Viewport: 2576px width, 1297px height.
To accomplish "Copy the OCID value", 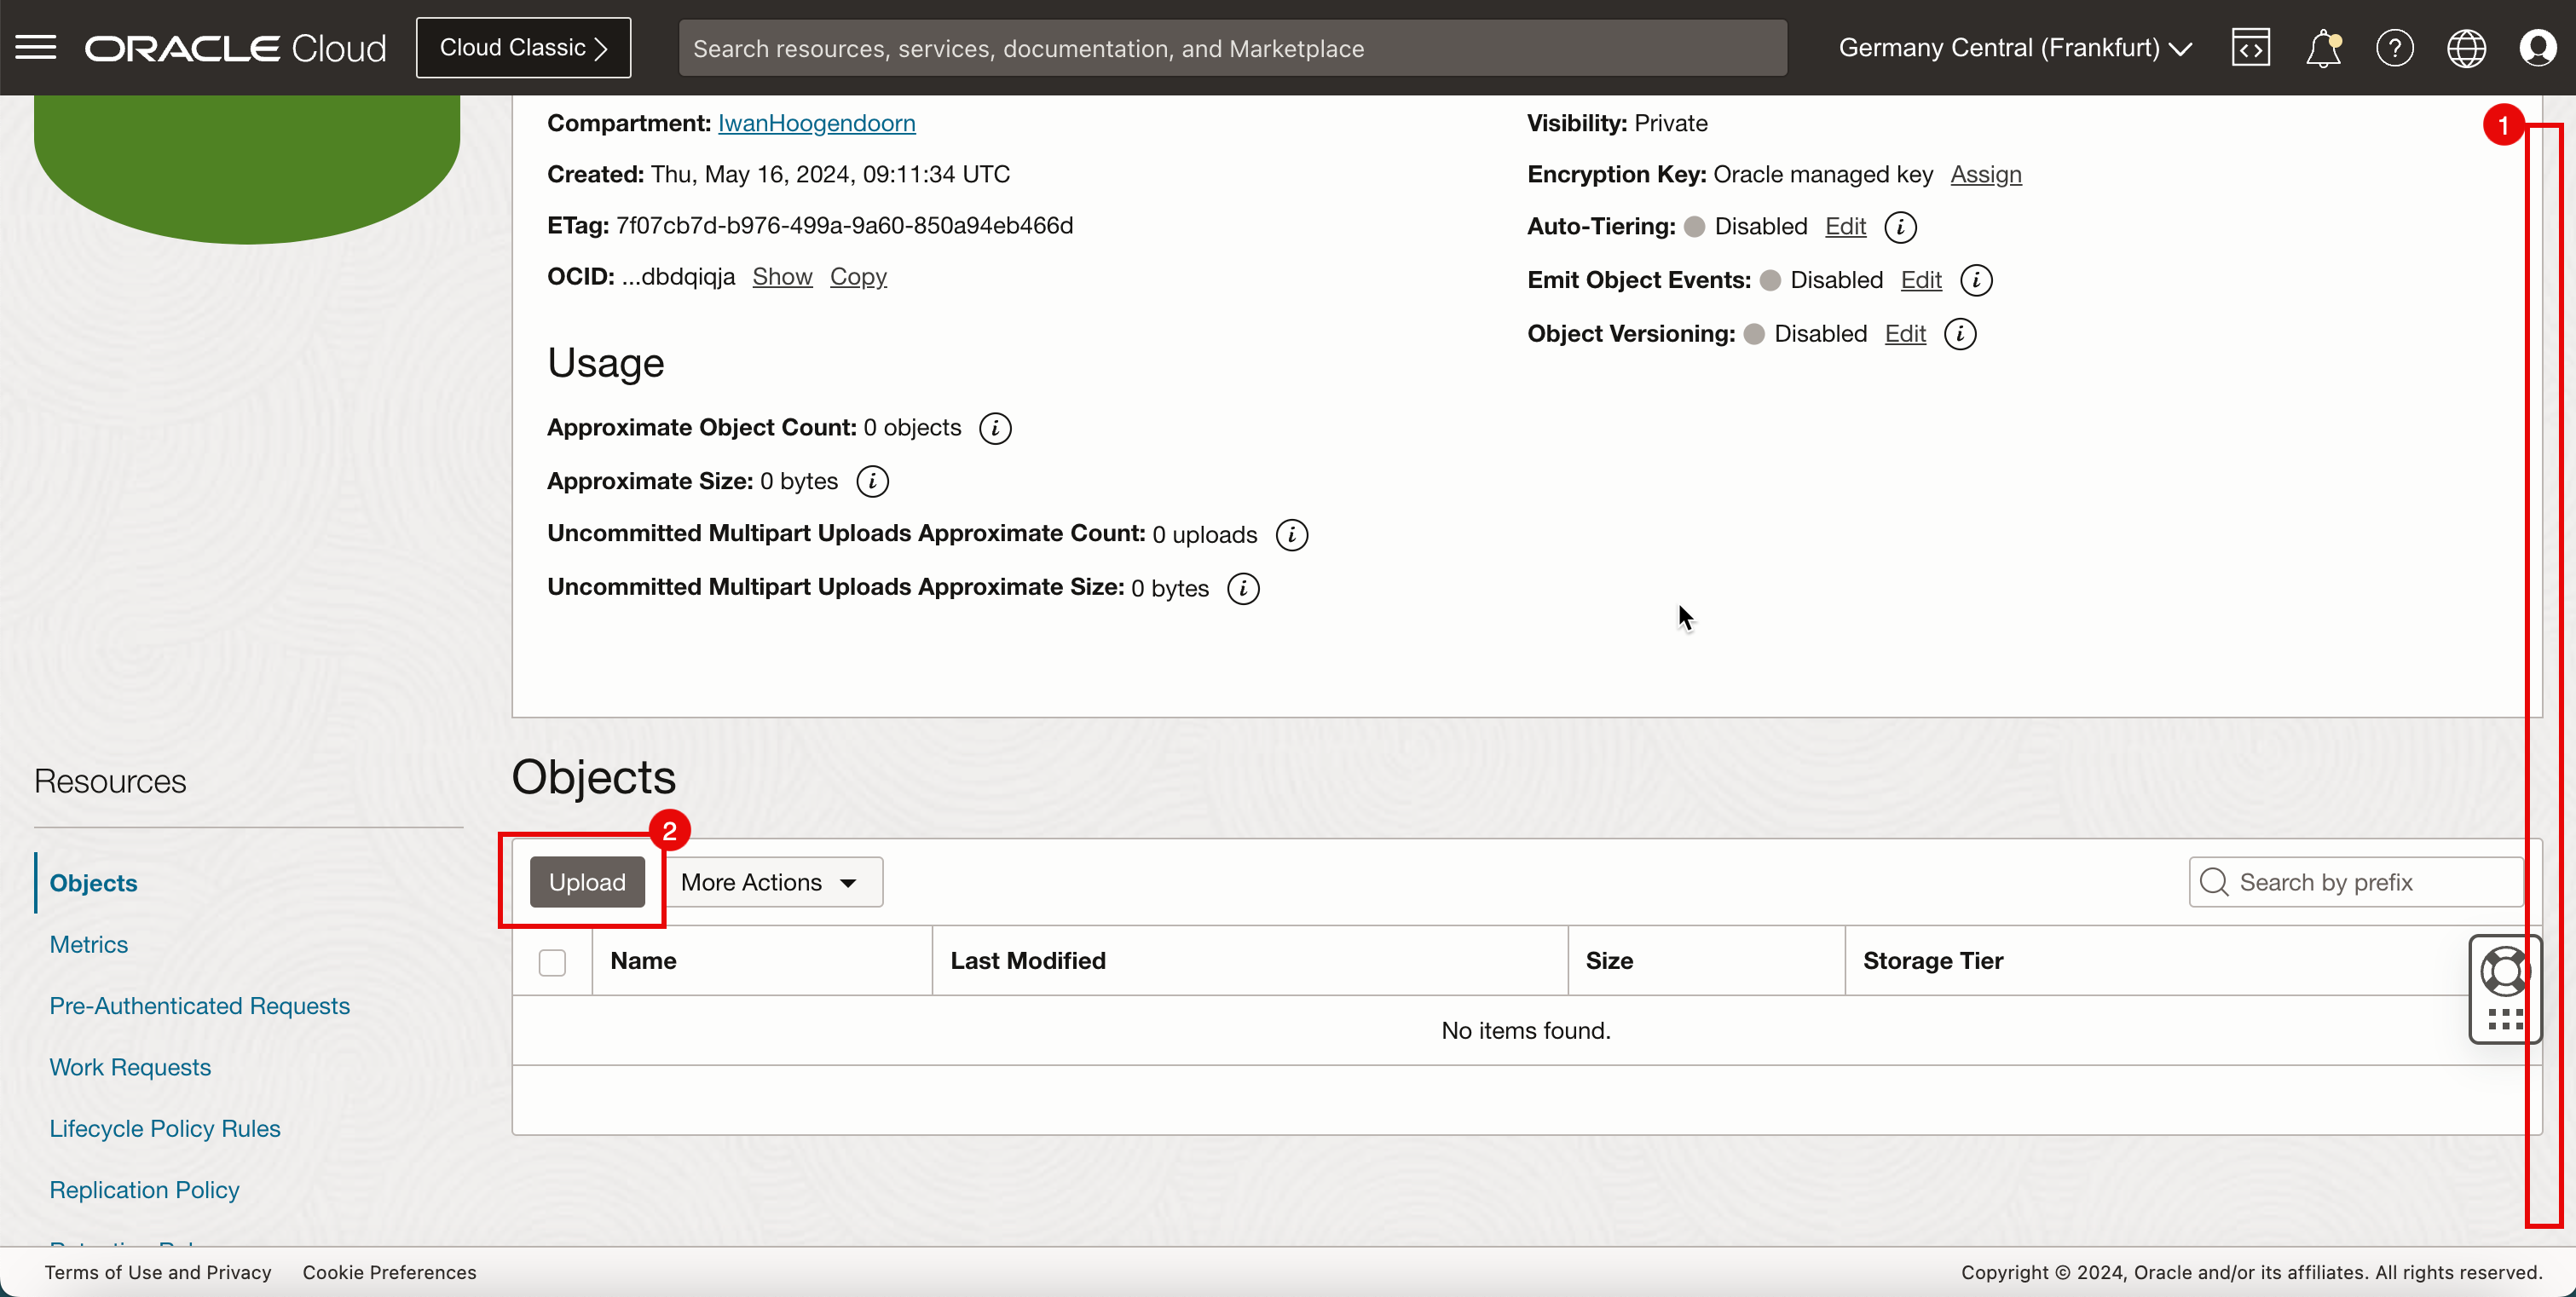I will pos(857,276).
